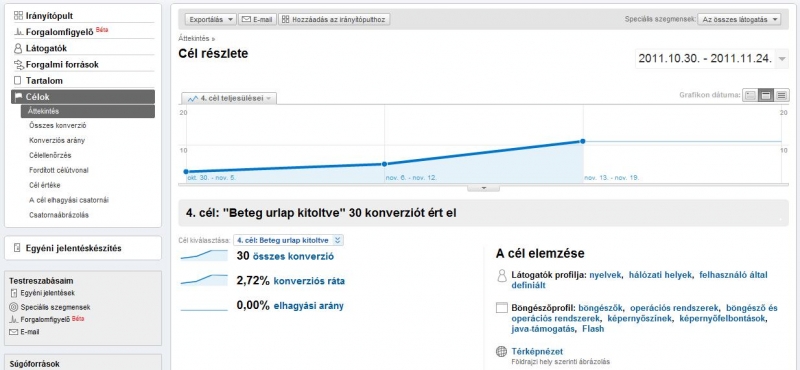This screenshot has height=370, width=800.
Task: Collapse the chart with the small arrow handle
Action: tap(484, 188)
